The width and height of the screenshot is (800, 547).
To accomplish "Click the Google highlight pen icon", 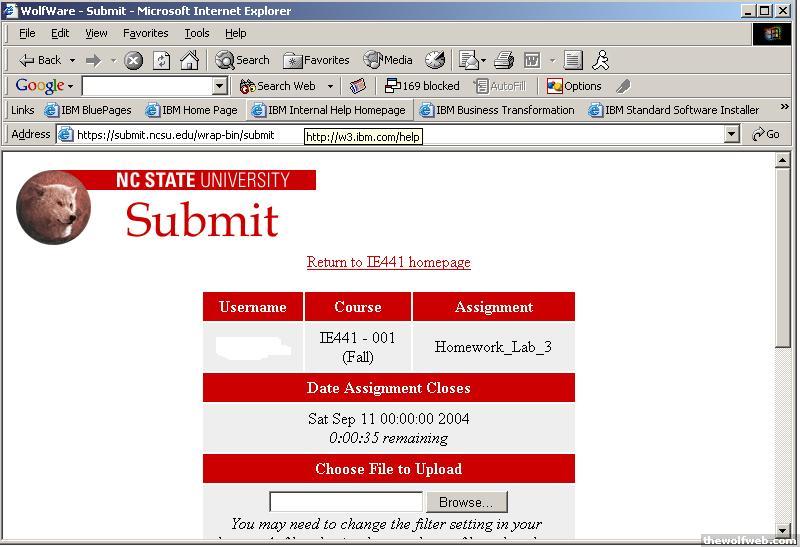I will pos(623,86).
